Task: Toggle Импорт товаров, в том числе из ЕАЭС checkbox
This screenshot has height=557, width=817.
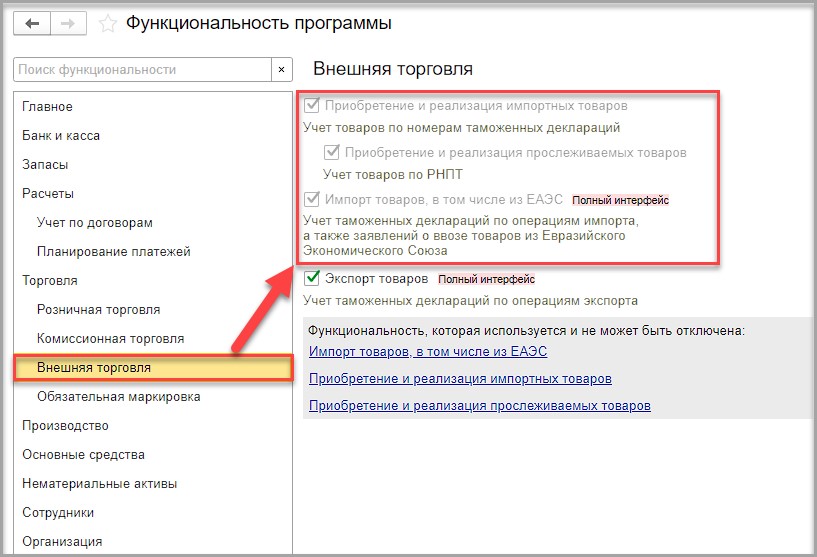Action: point(312,199)
